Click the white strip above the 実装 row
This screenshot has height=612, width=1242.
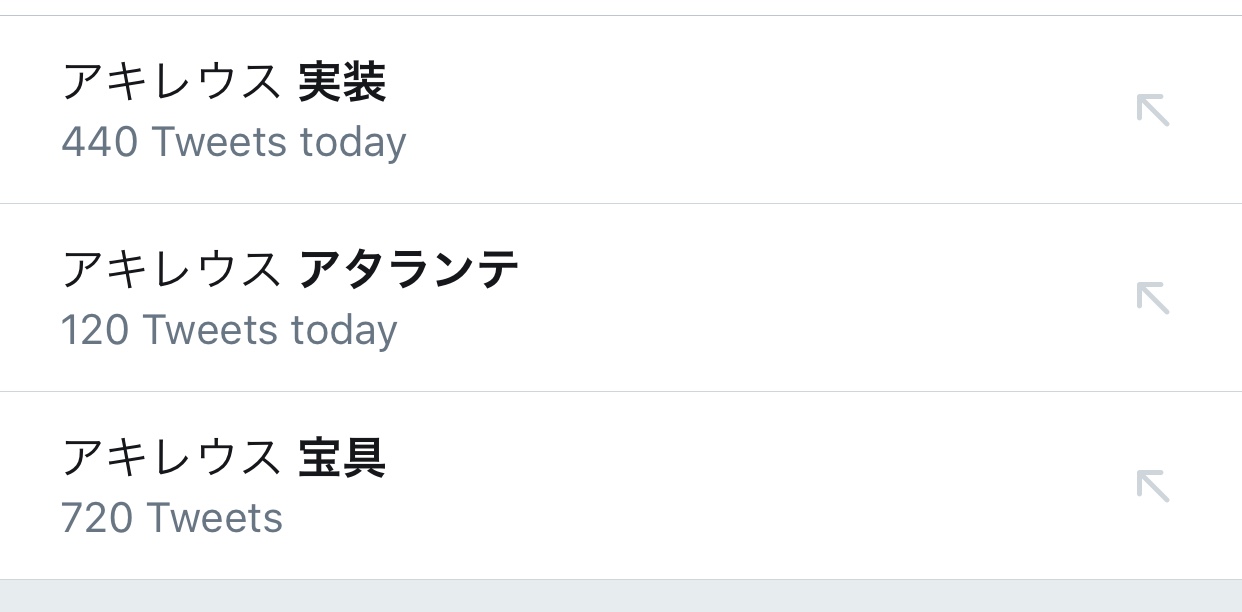[620, 7]
